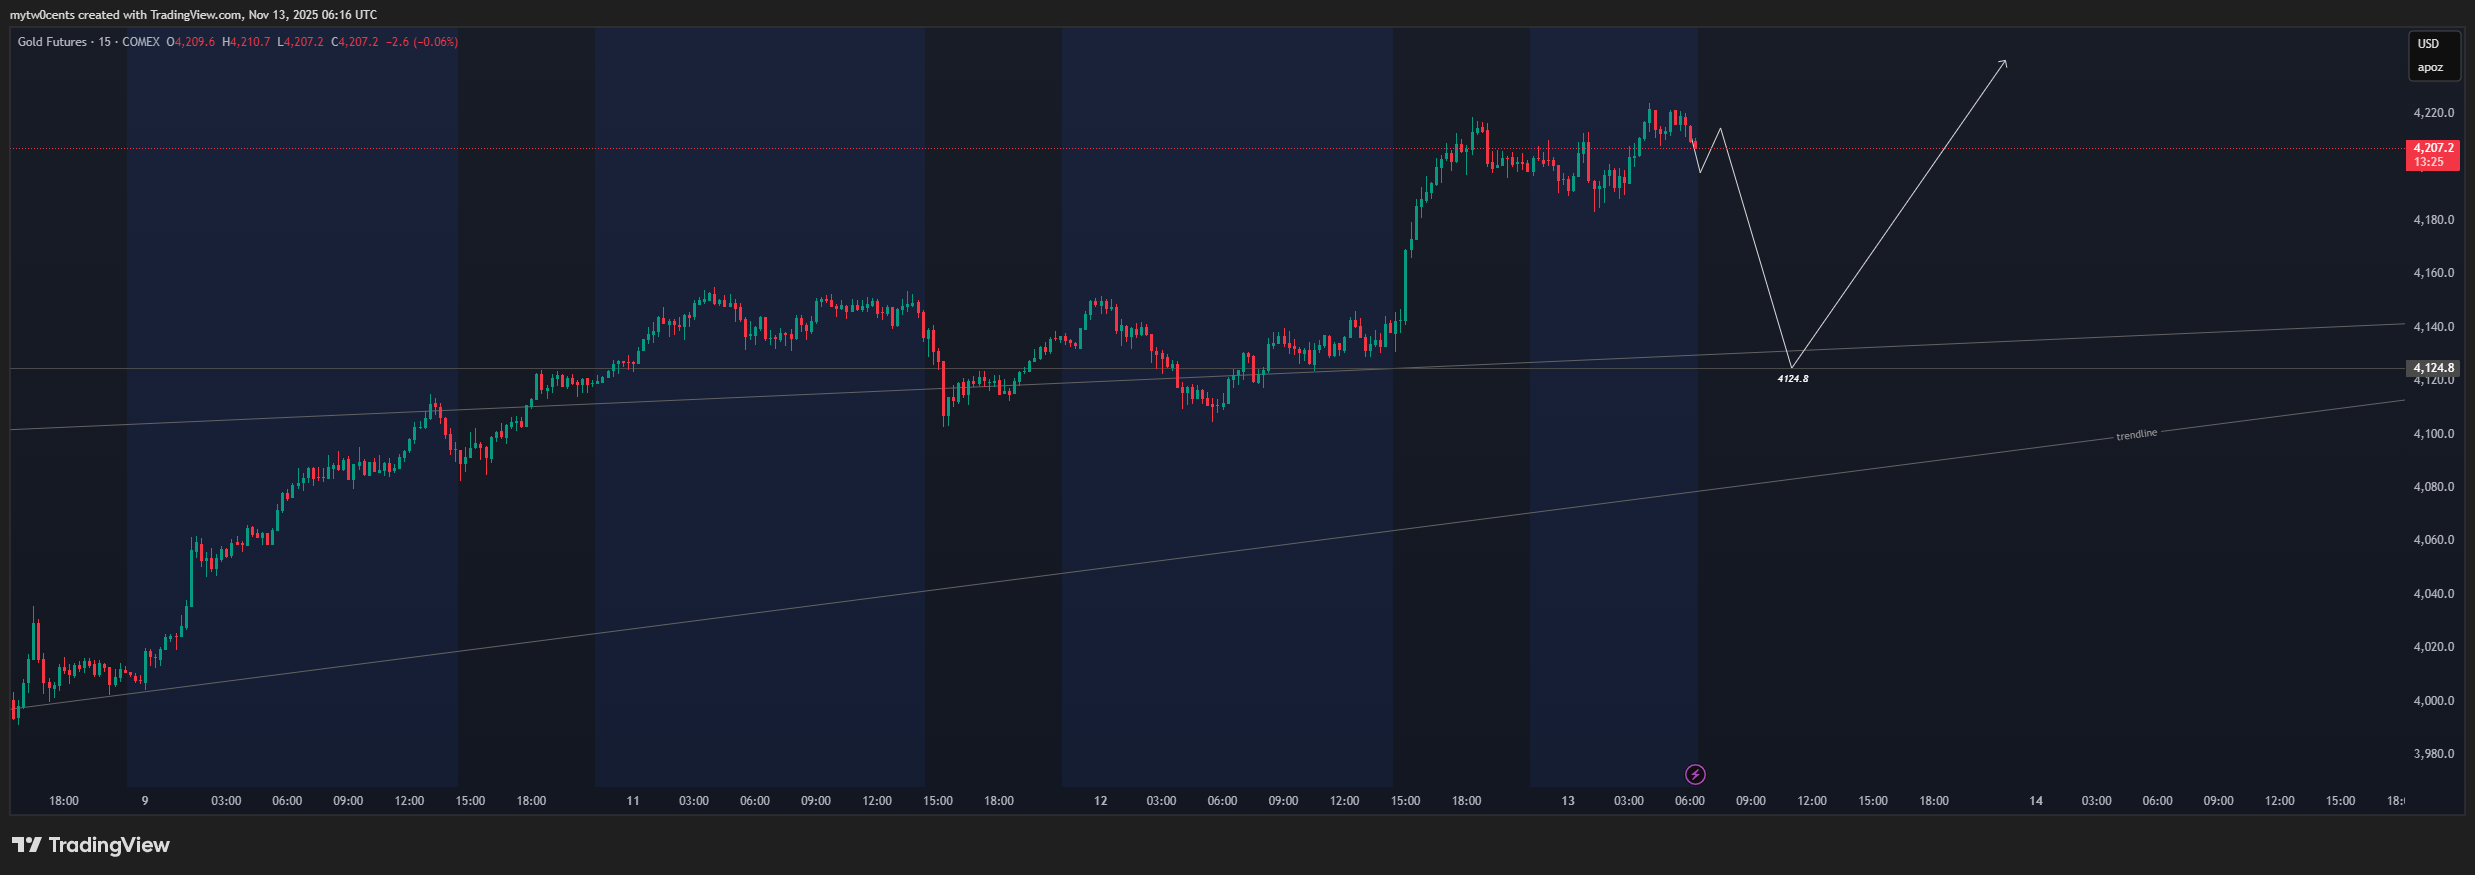Click date label 11 on time axis
Image resolution: width=2475 pixels, height=875 pixels.
633,801
